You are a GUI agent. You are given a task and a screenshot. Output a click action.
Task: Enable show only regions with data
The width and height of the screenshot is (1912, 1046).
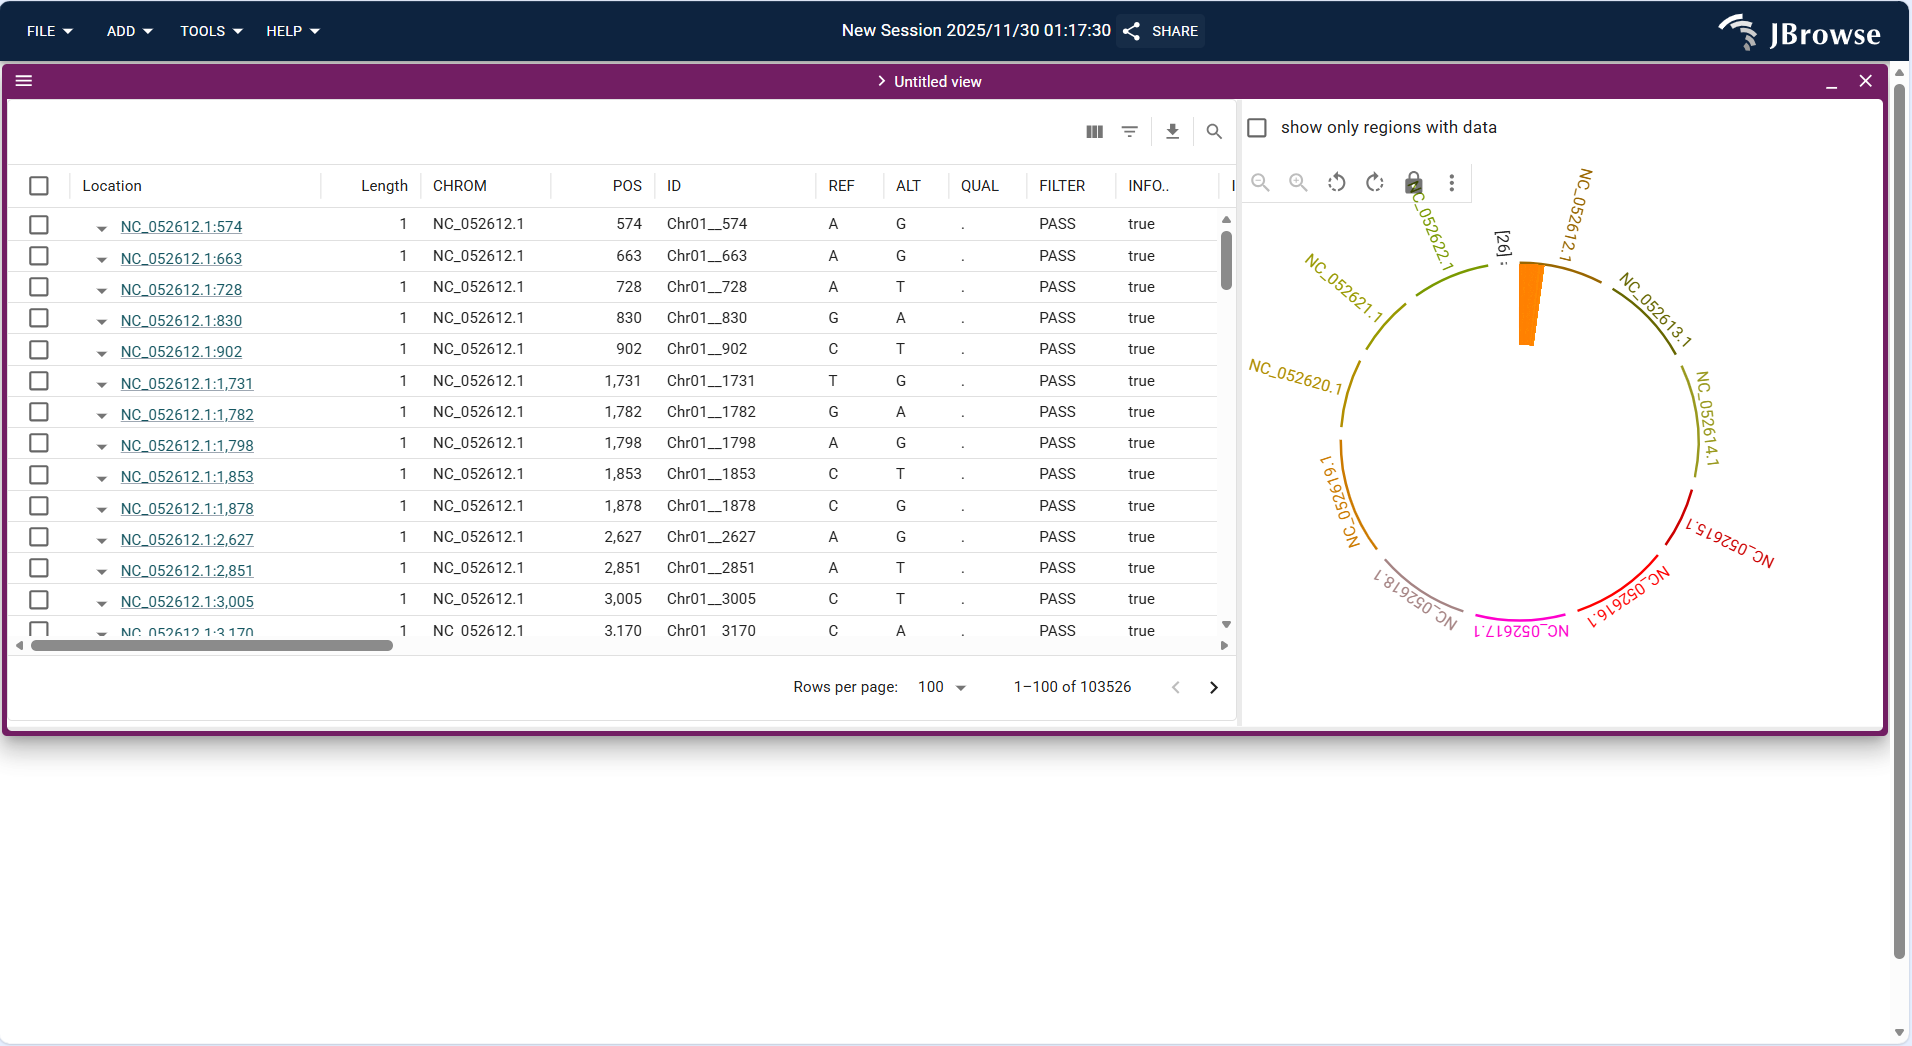pyautogui.click(x=1257, y=127)
